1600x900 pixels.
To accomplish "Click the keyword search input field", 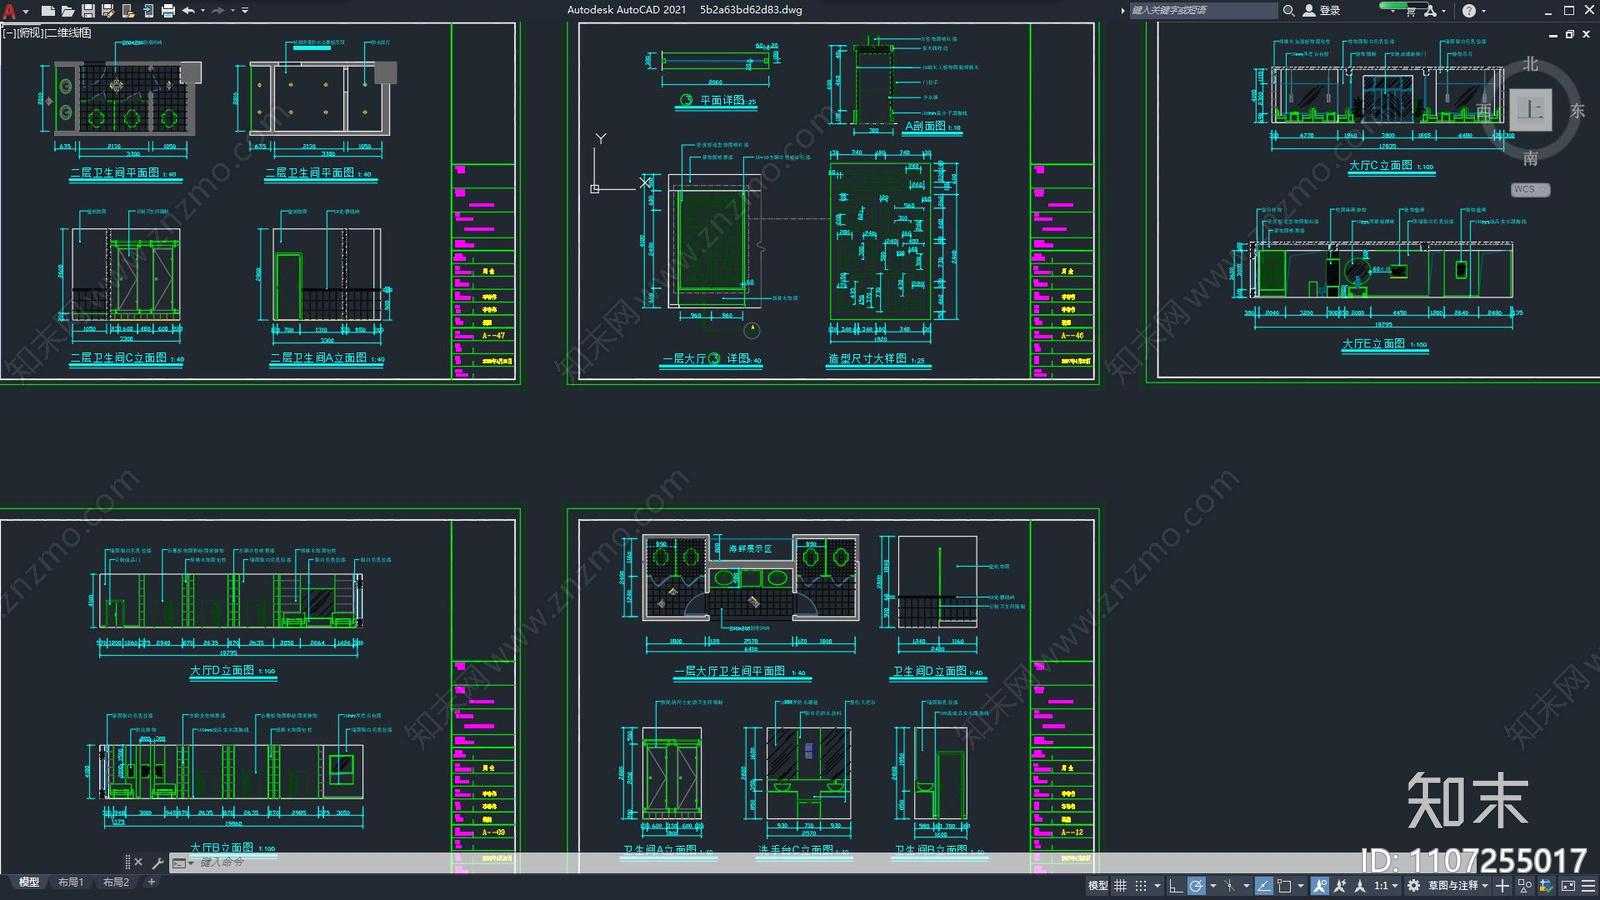I will (1203, 10).
